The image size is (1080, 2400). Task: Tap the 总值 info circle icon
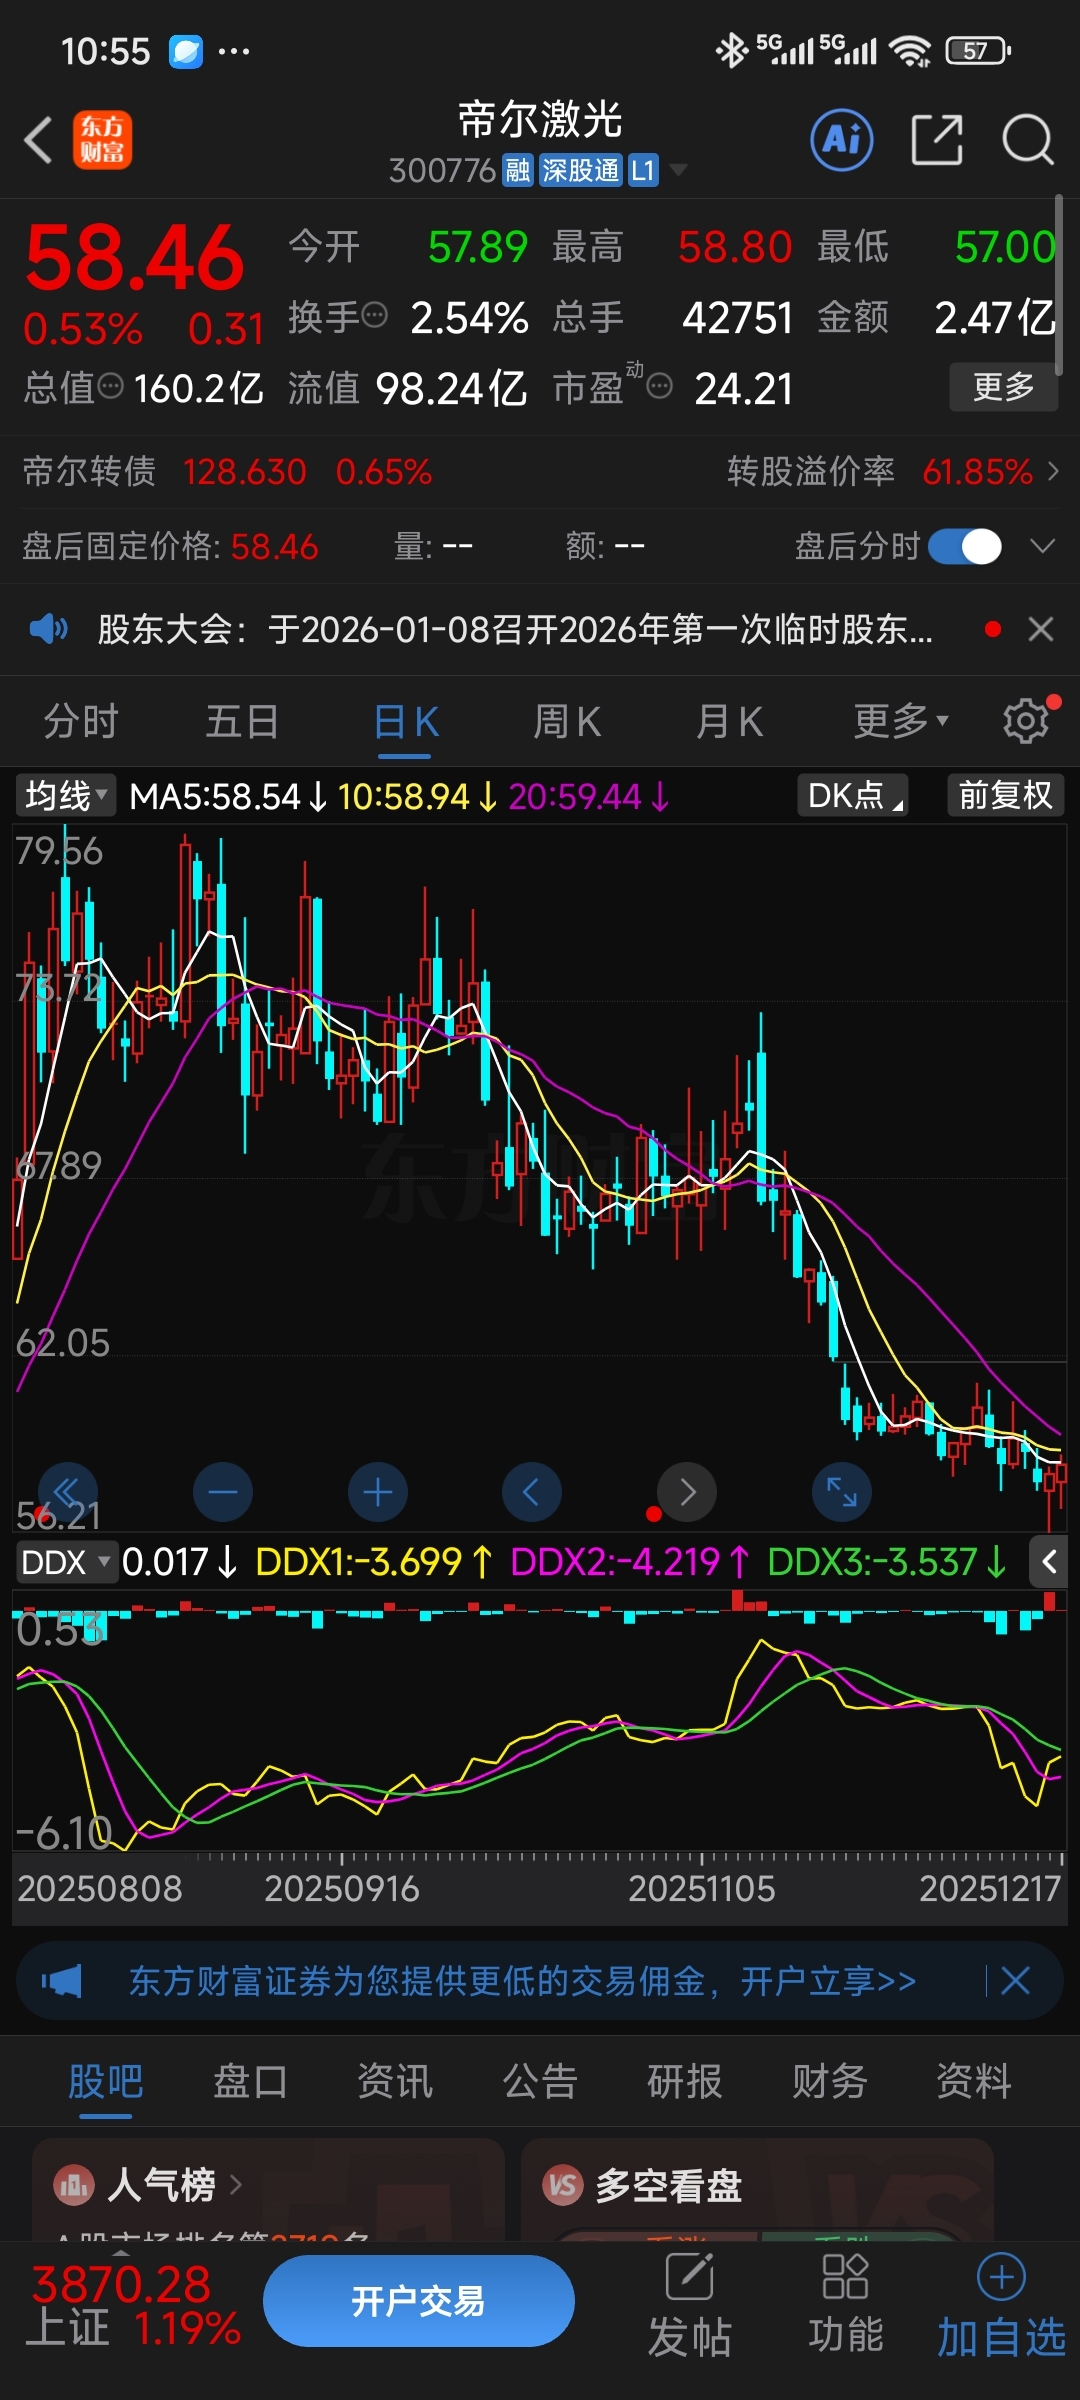[111, 386]
